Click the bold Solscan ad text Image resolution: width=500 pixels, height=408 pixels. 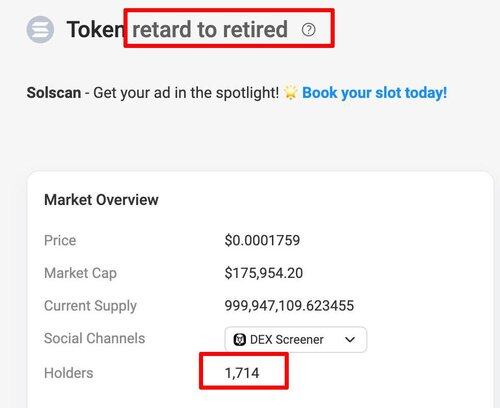(54, 93)
